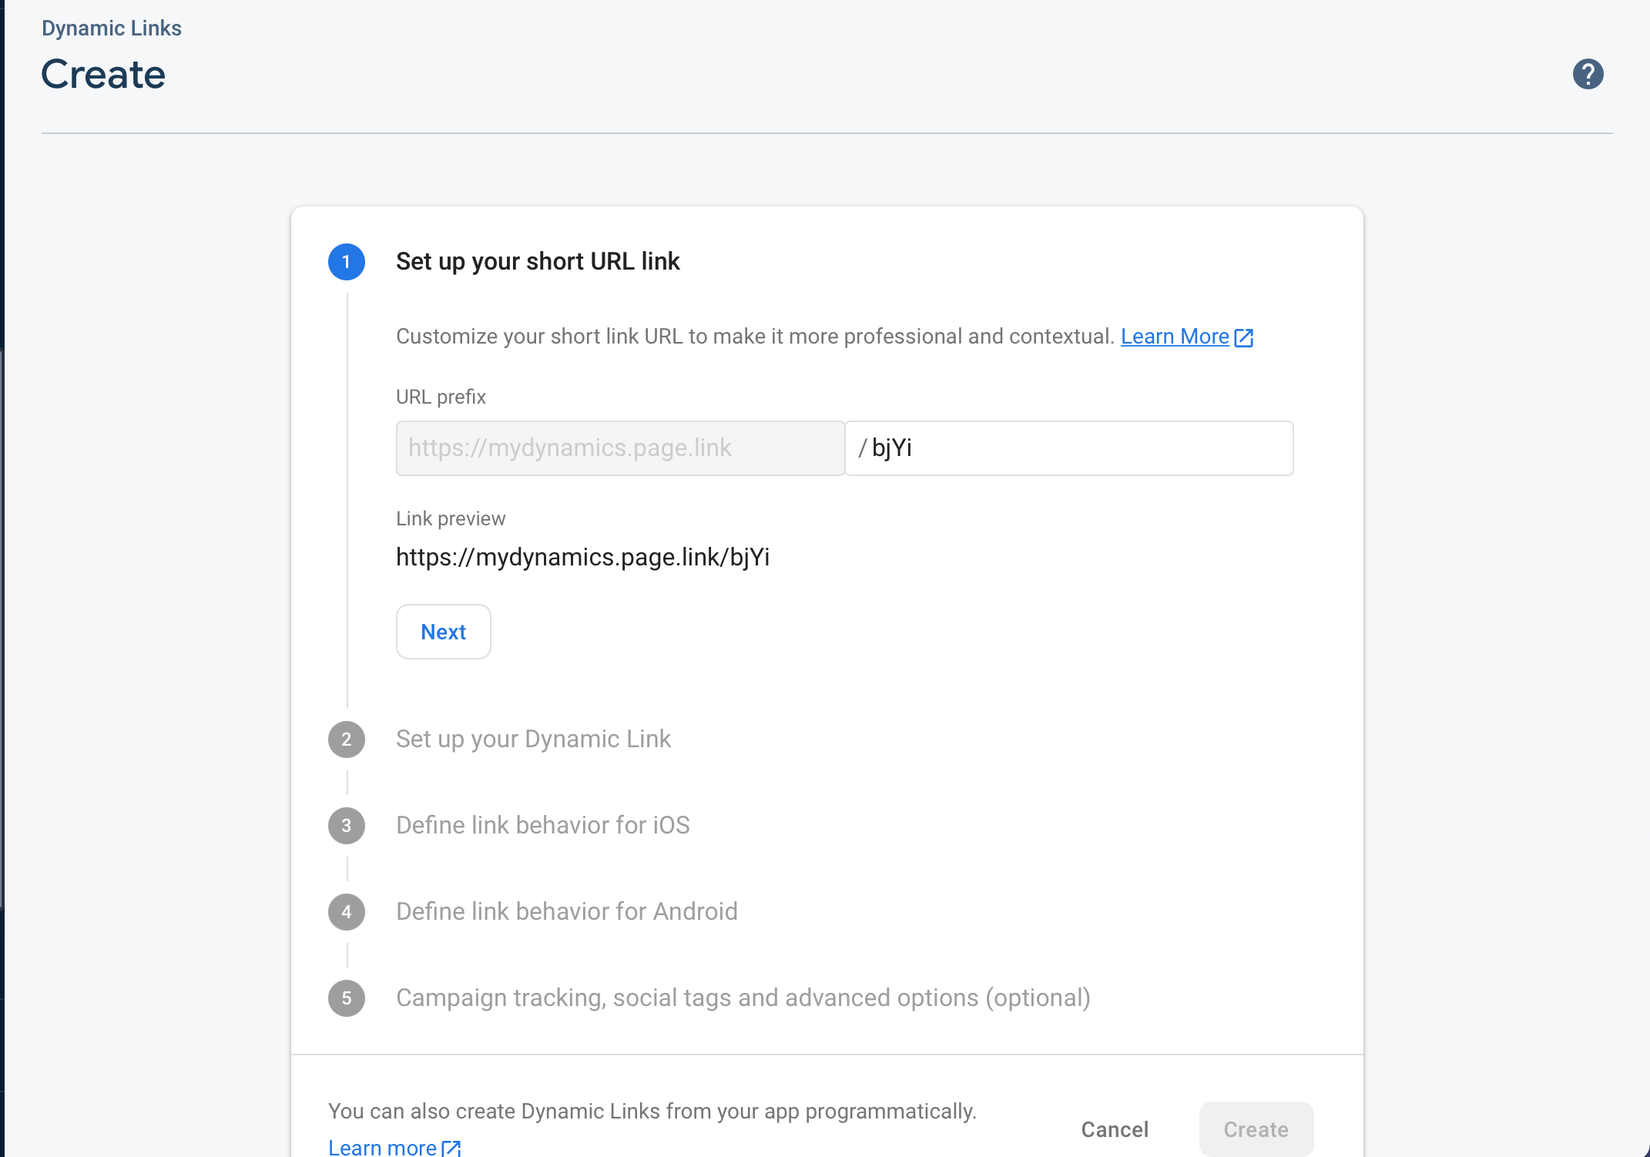This screenshot has width=1650, height=1157.
Task: Click the step 2 circle icon
Action: click(346, 739)
